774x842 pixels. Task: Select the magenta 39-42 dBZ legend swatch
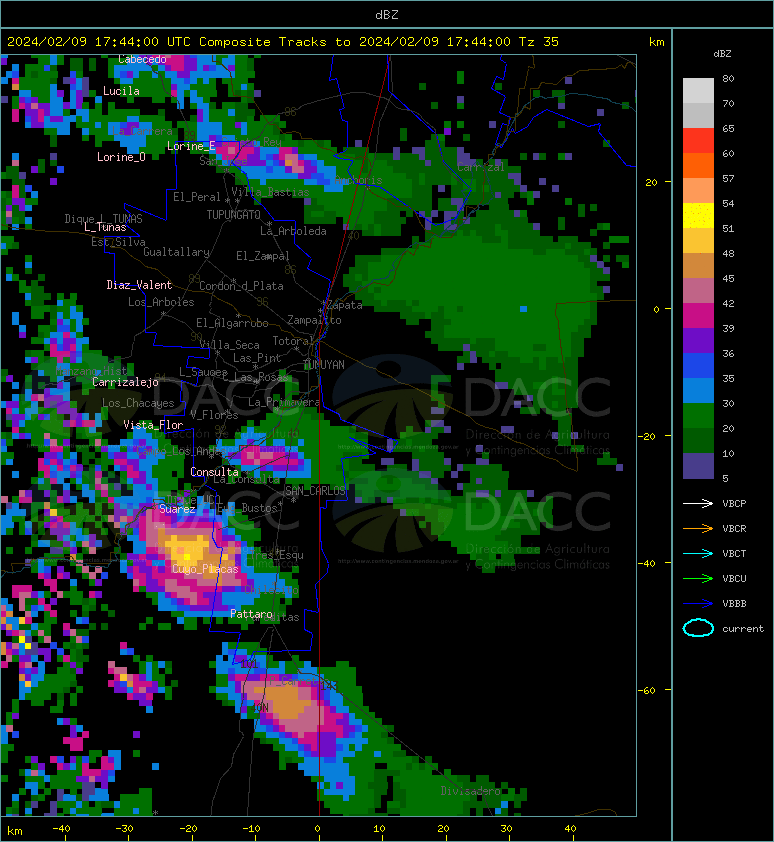698,316
